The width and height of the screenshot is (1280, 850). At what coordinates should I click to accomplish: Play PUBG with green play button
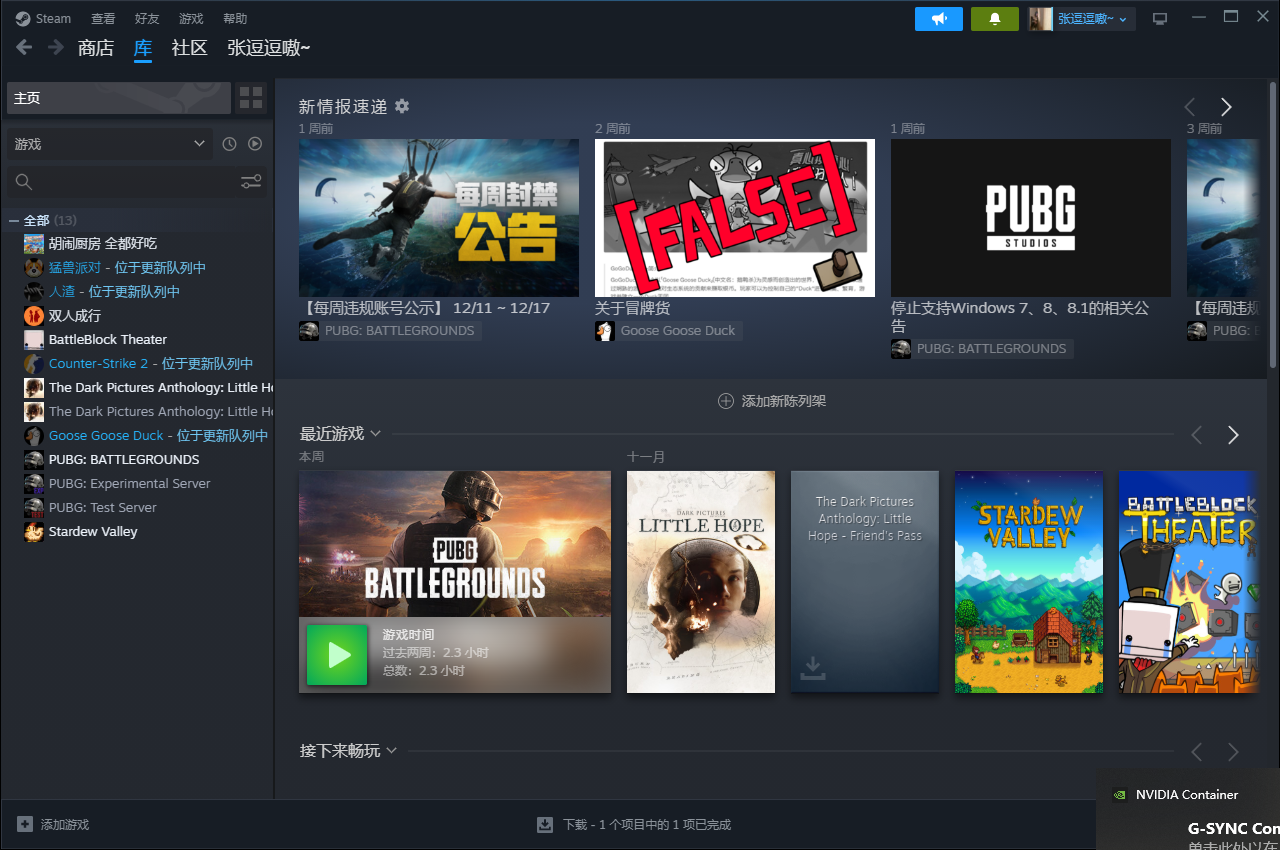(337, 655)
